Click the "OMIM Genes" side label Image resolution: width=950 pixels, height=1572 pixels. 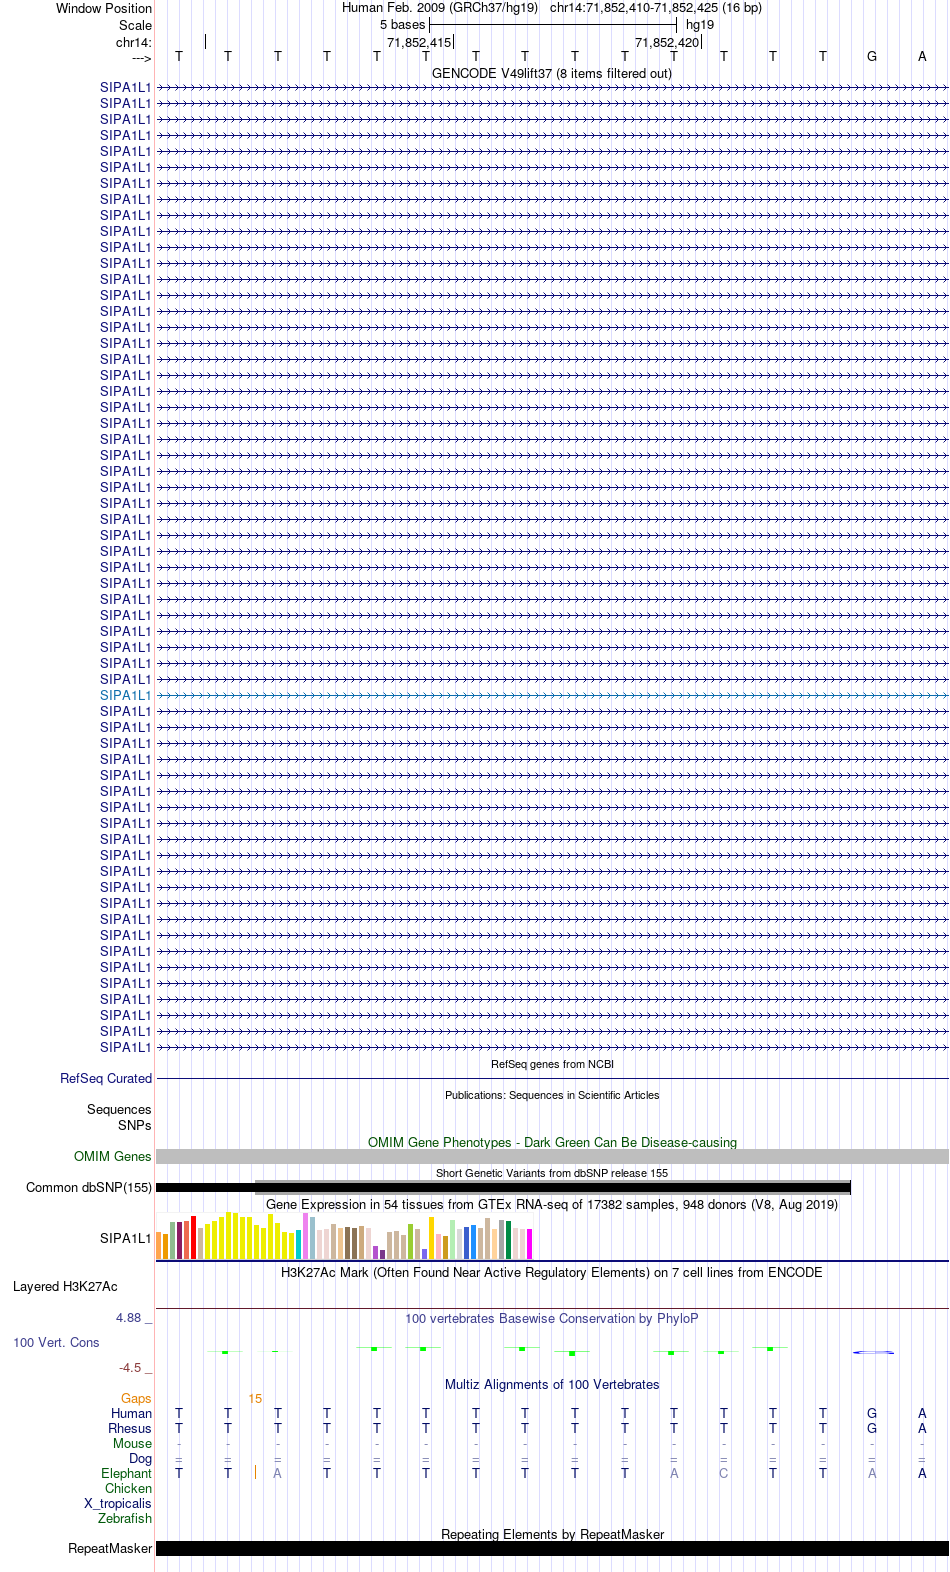point(112,1156)
